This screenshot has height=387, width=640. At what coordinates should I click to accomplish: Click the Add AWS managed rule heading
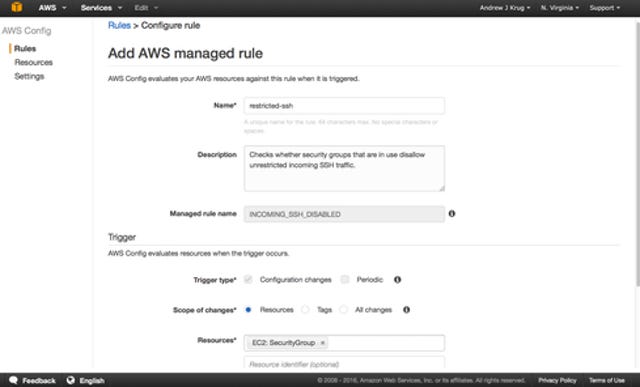(185, 53)
